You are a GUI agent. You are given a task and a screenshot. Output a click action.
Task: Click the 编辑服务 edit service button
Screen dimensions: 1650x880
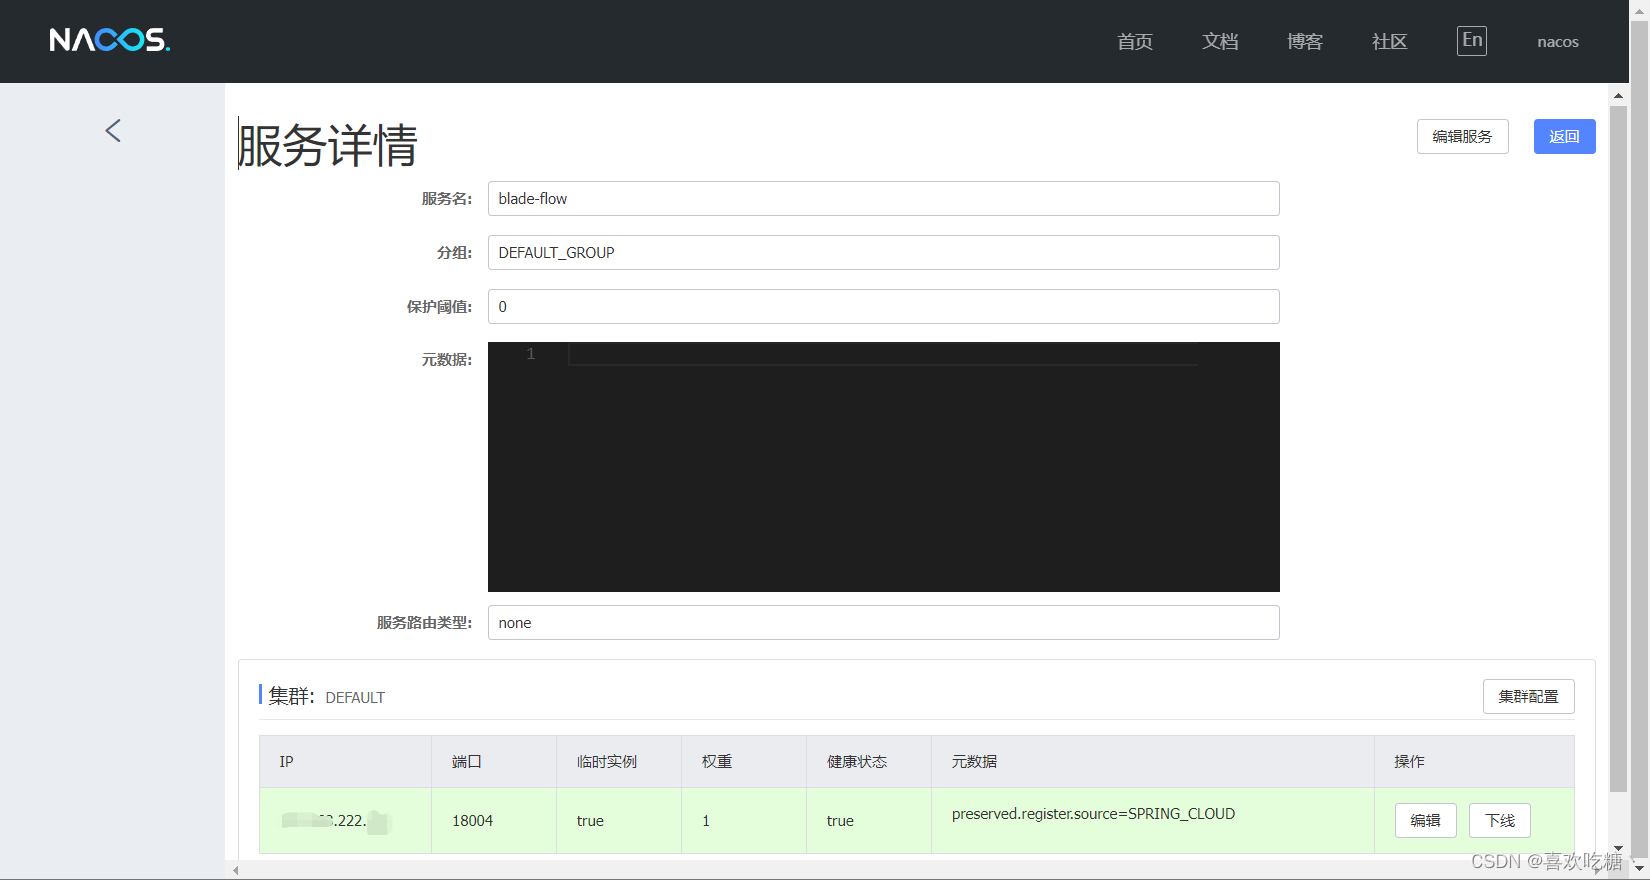pos(1462,136)
